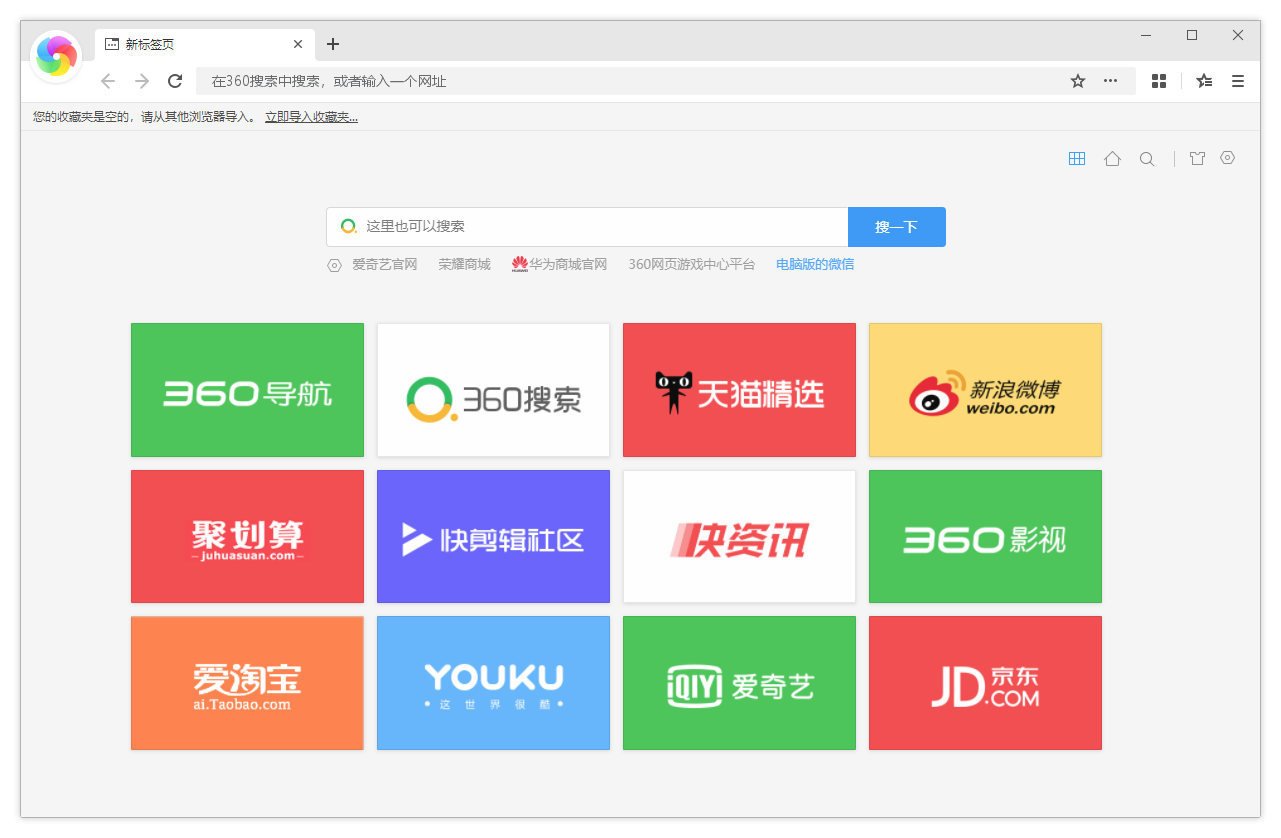Click the grayed back navigation arrow
The width and height of the screenshot is (1281, 838).
(108, 81)
